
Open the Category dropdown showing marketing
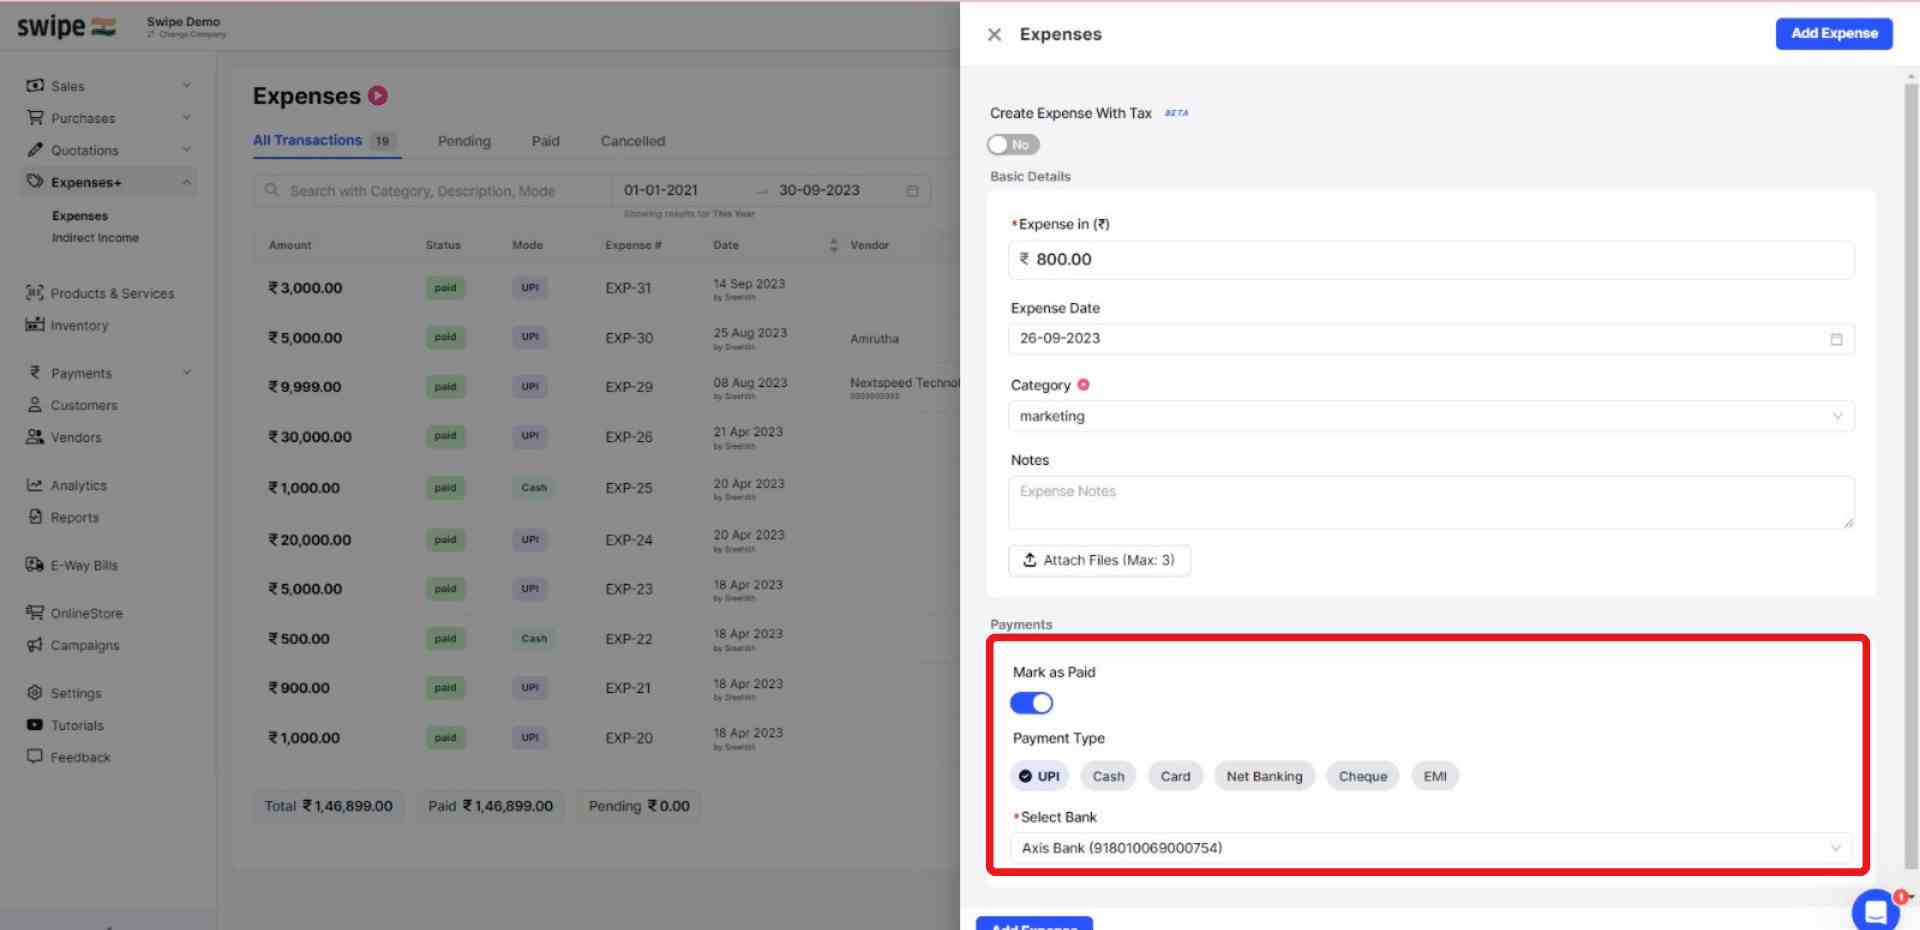[x=1431, y=416]
